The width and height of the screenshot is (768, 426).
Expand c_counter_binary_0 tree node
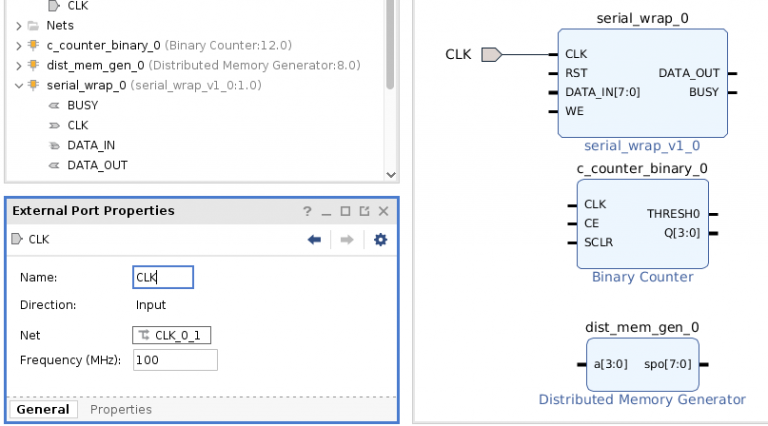tap(19, 45)
